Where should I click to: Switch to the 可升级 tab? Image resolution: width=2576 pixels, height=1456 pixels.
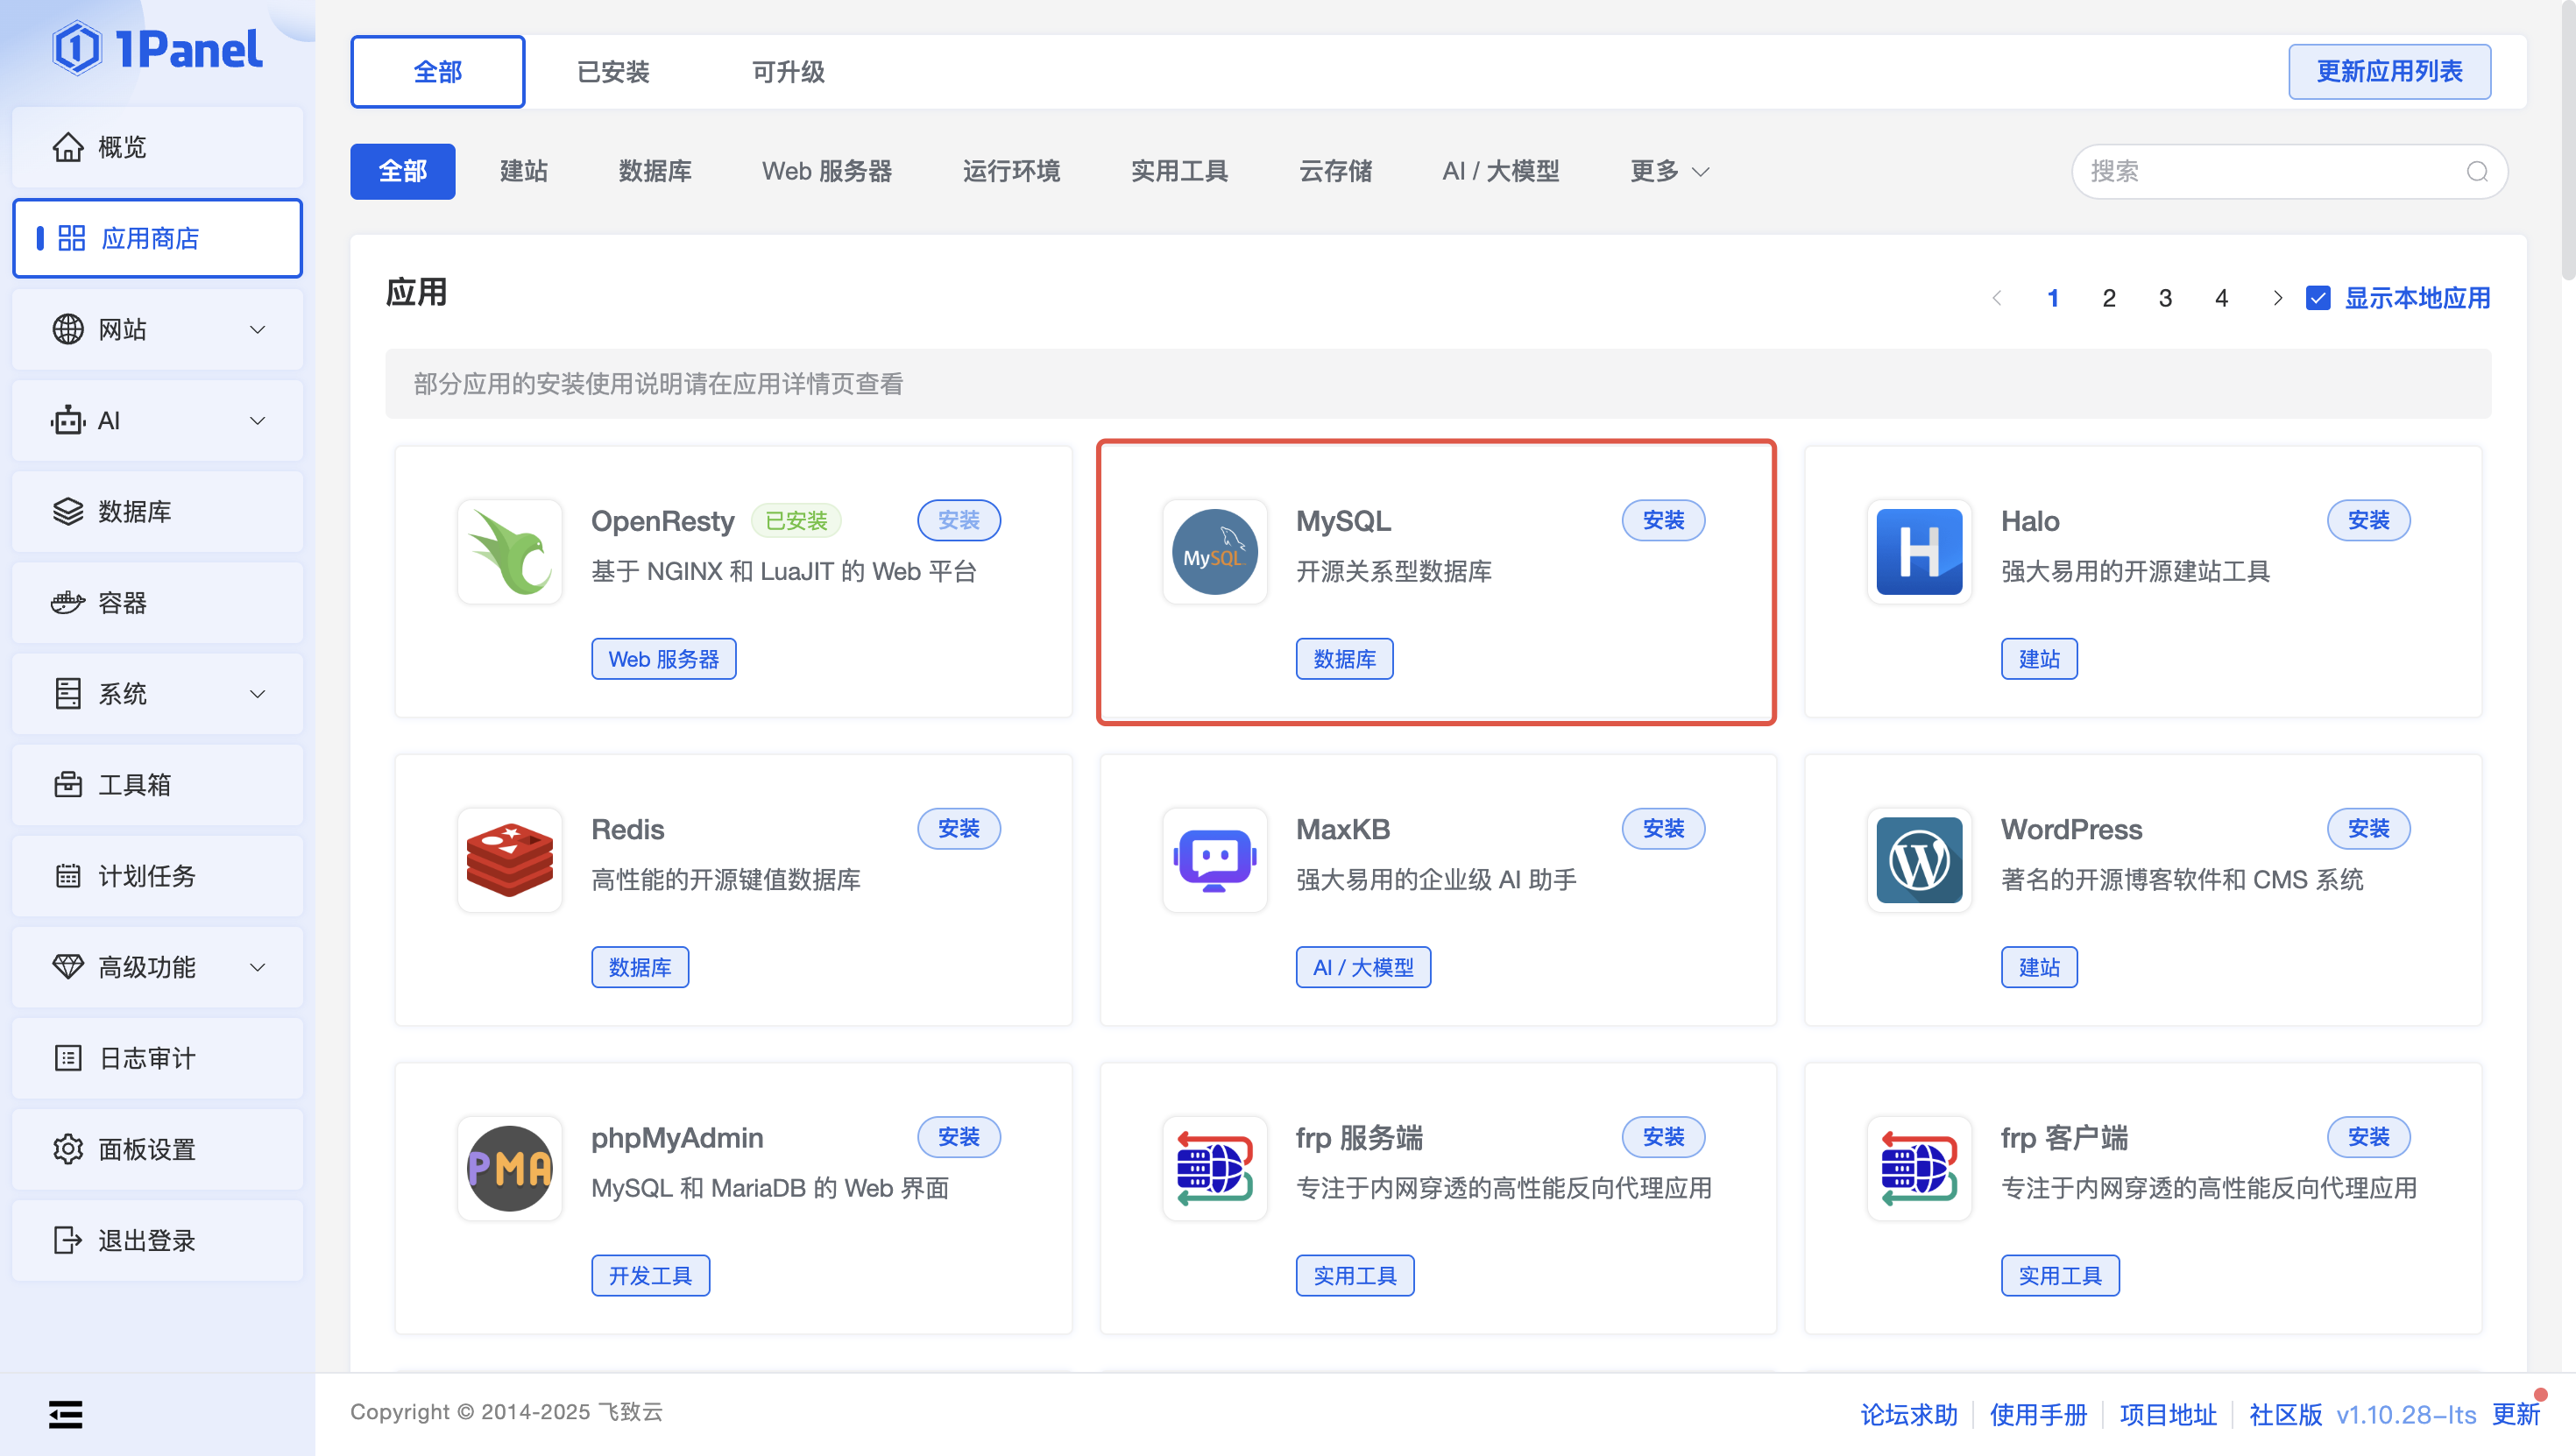click(788, 72)
